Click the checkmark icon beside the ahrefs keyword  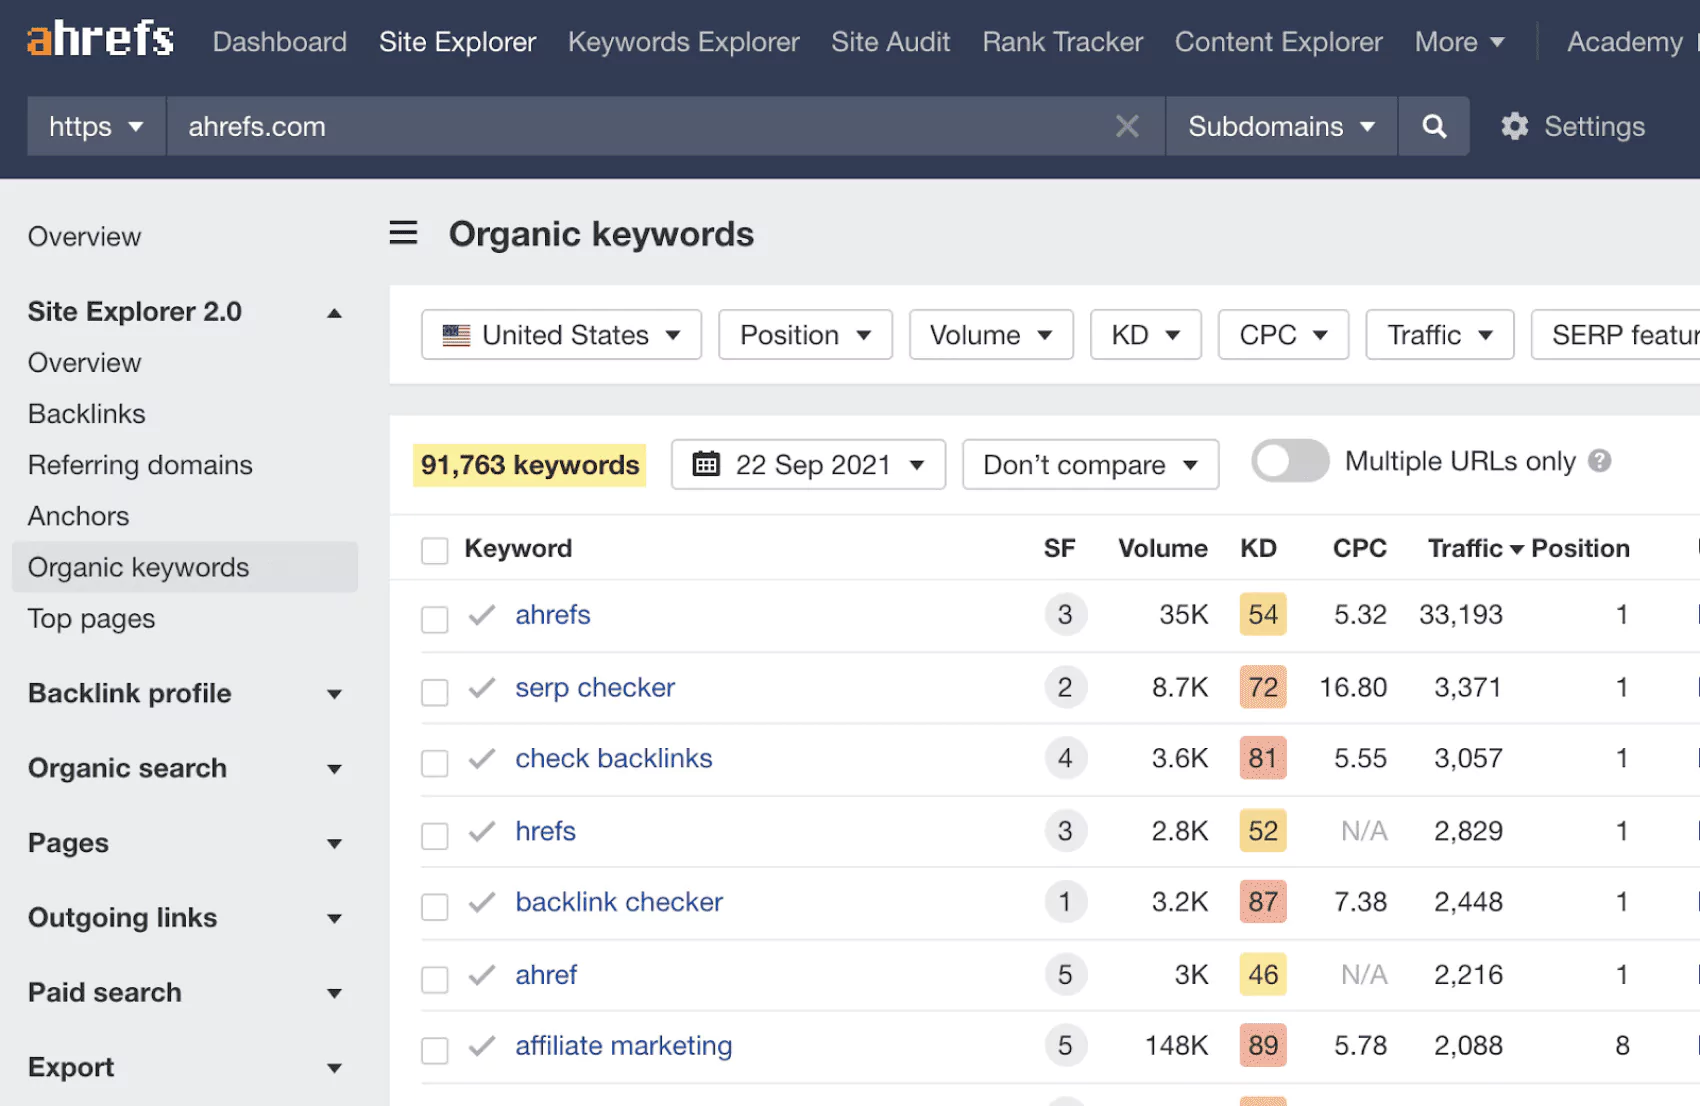pyautogui.click(x=480, y=615)
